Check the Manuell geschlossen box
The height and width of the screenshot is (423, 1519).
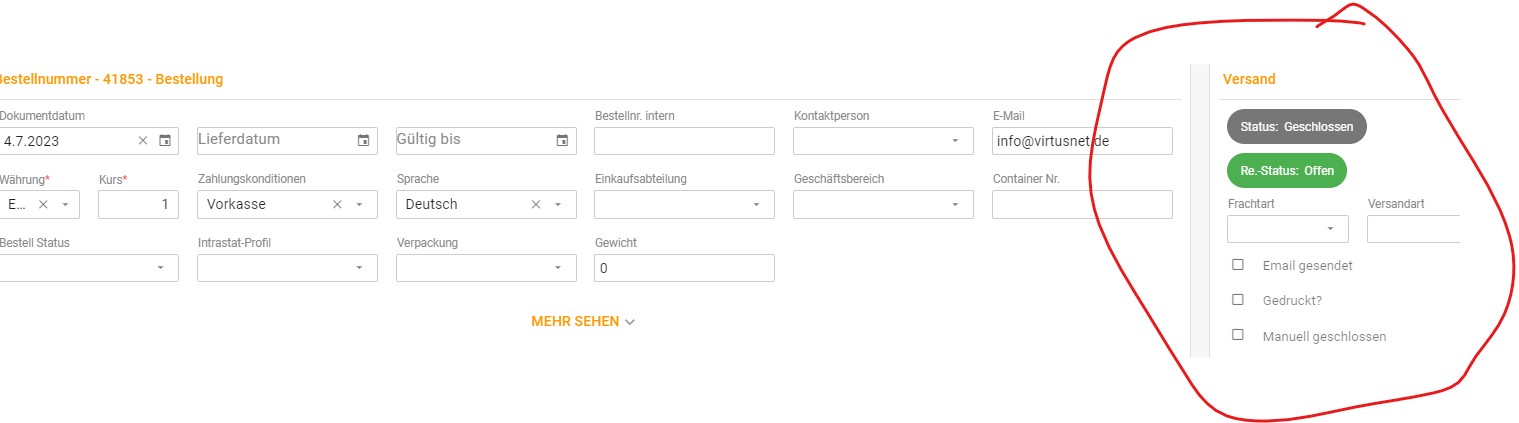(x=1238, y=335)
